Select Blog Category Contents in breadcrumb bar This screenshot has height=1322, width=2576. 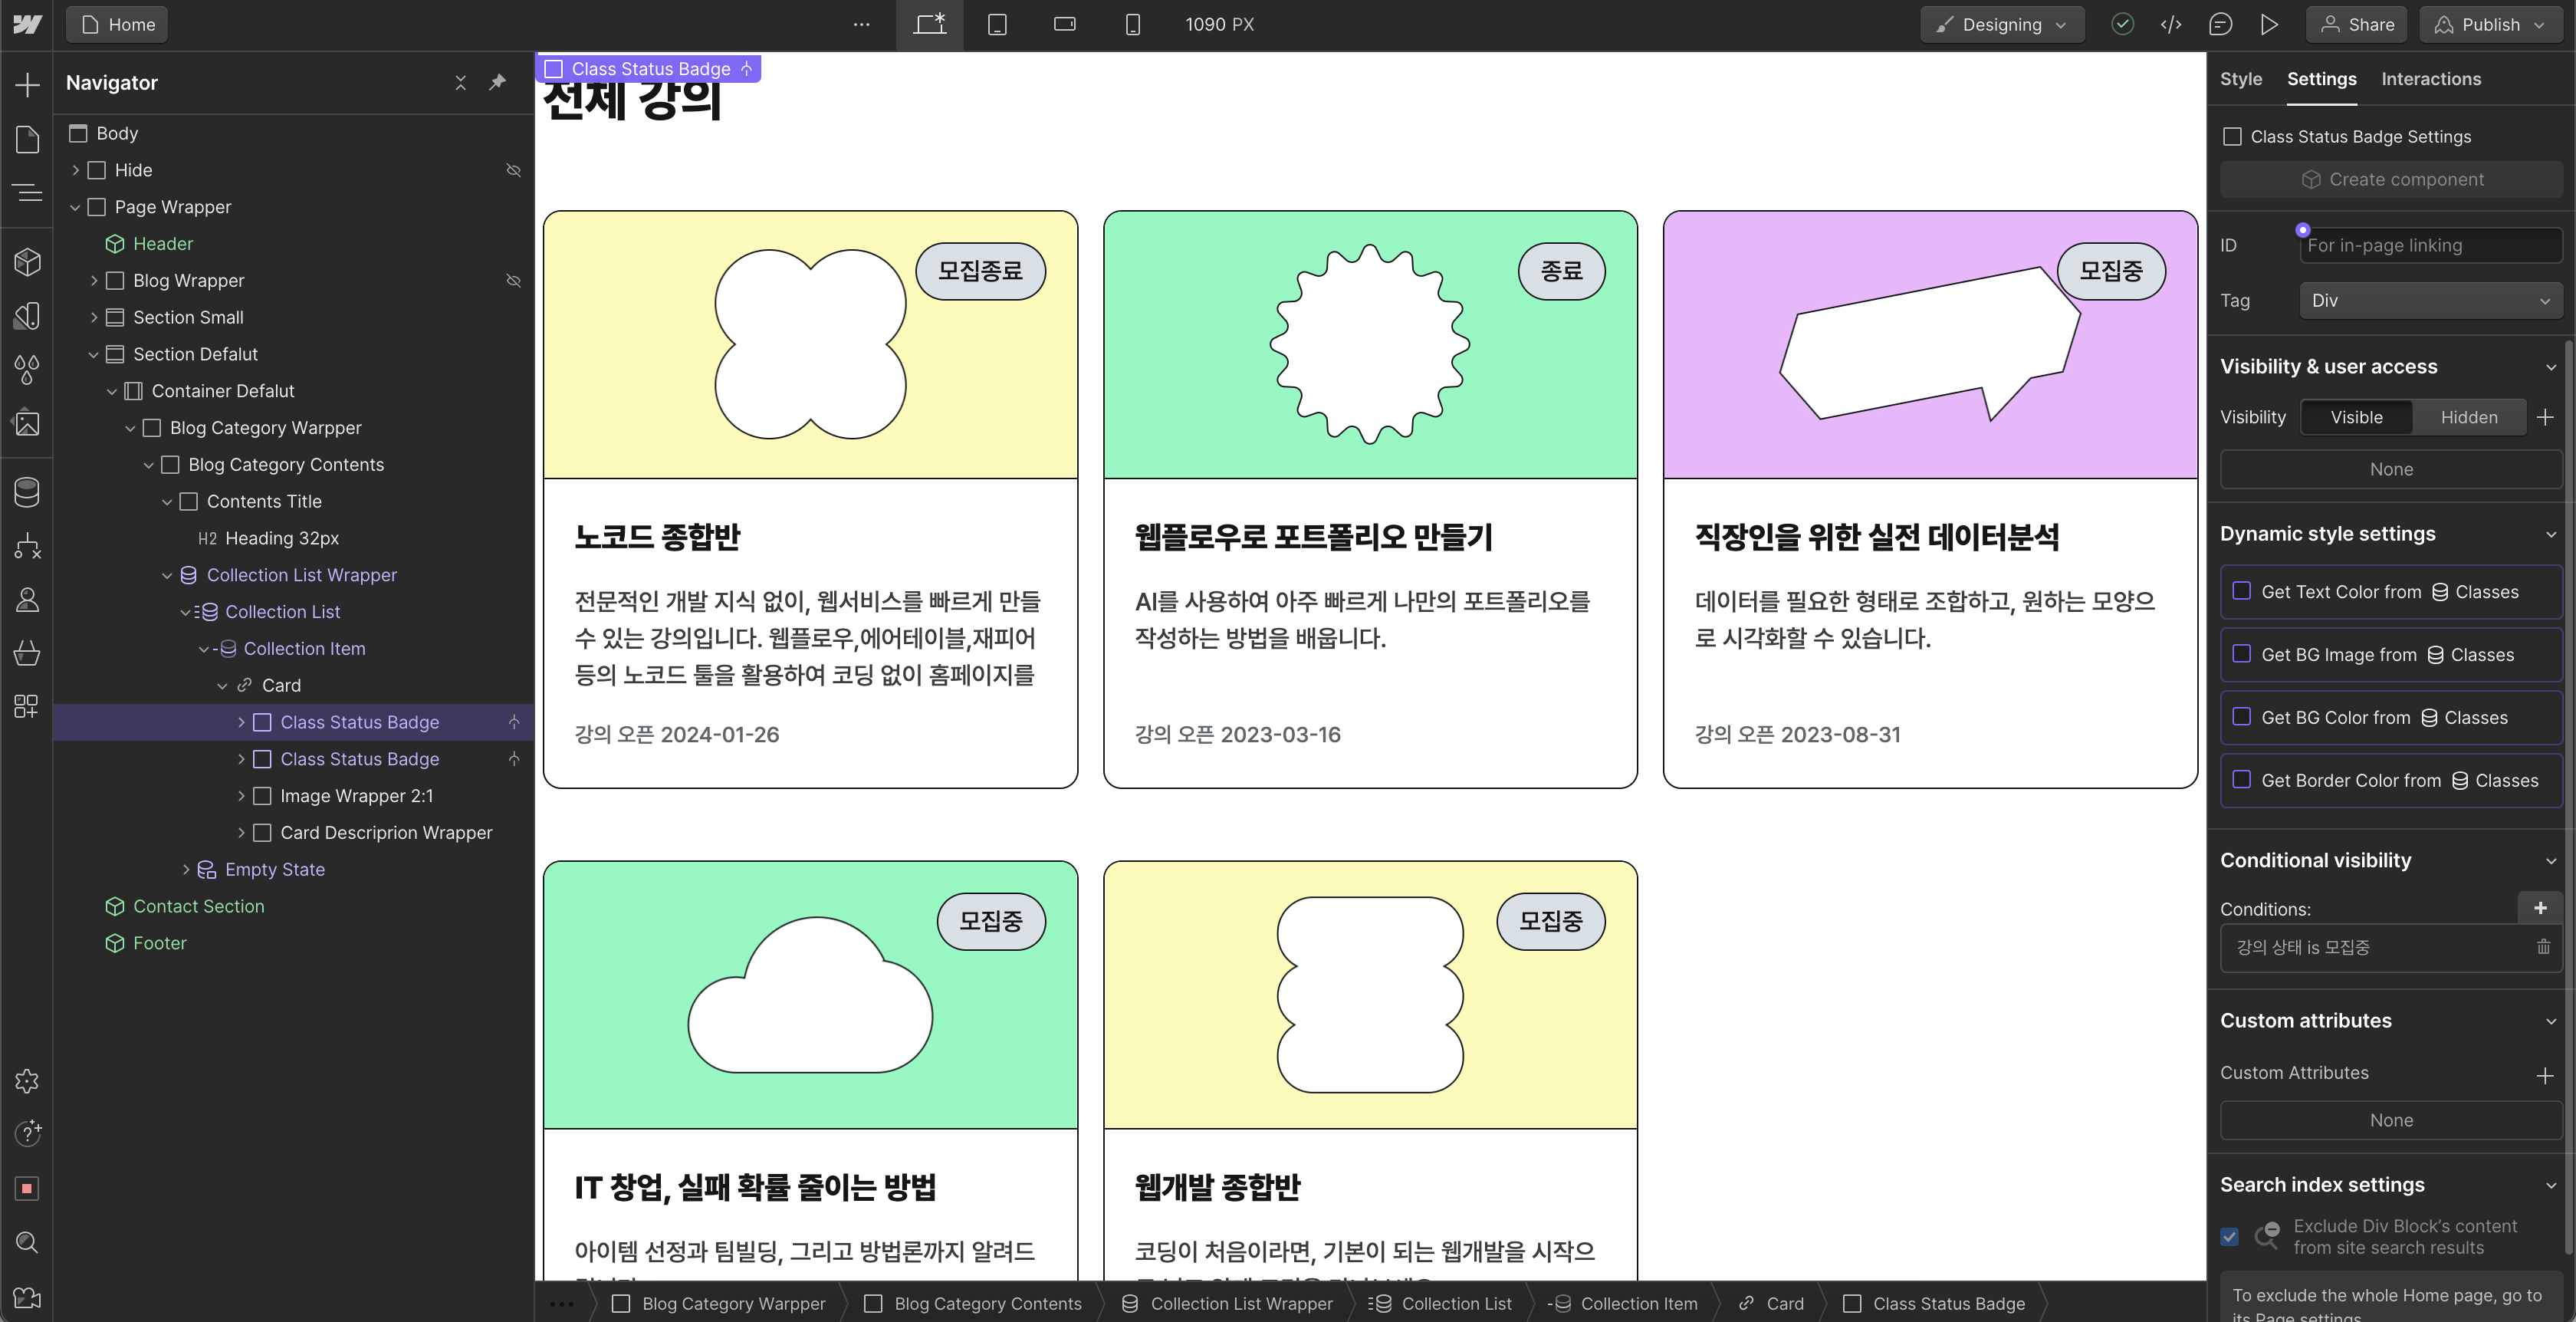973,1303
